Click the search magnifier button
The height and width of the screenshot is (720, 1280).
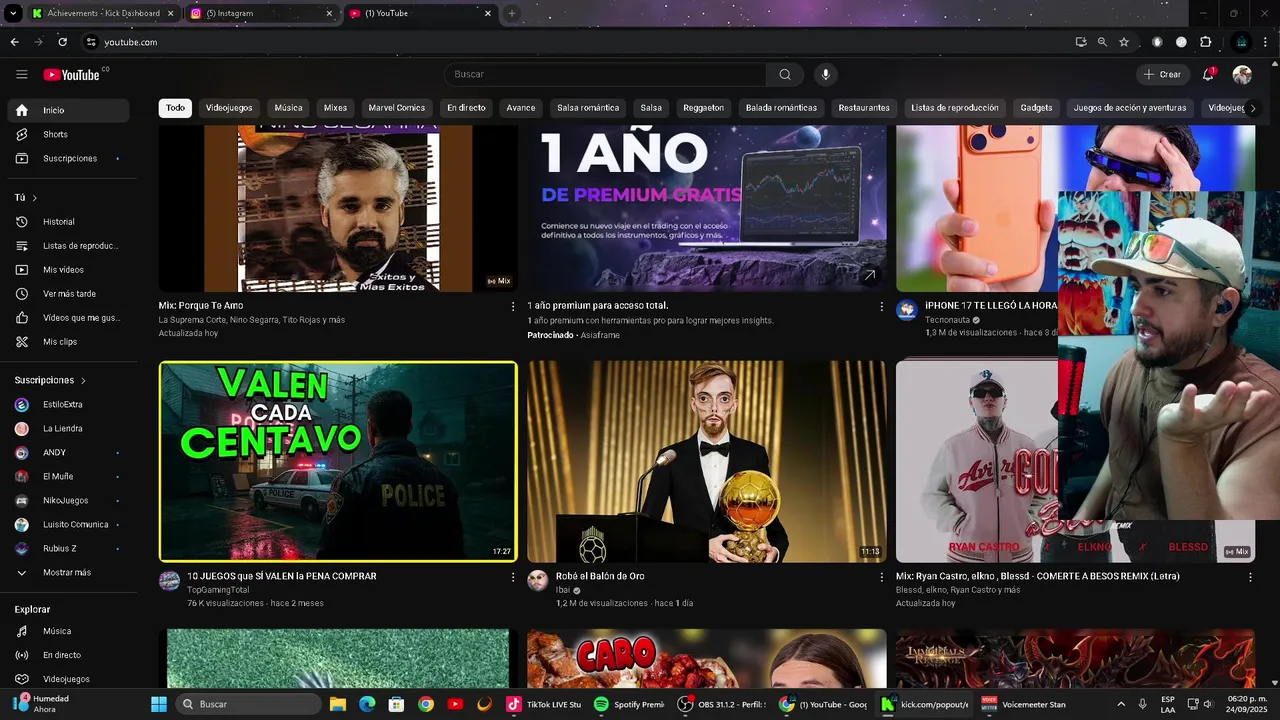(785, 74)
